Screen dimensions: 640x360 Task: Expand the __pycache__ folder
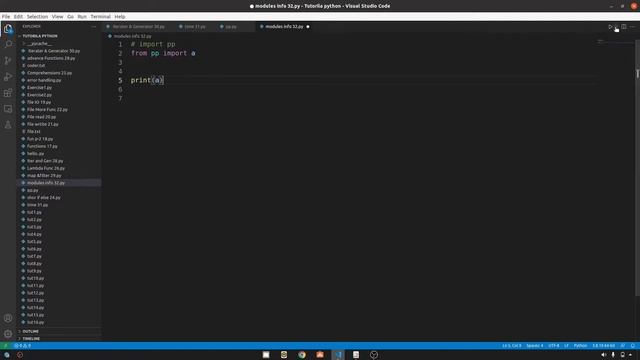[x=40, y=43]
